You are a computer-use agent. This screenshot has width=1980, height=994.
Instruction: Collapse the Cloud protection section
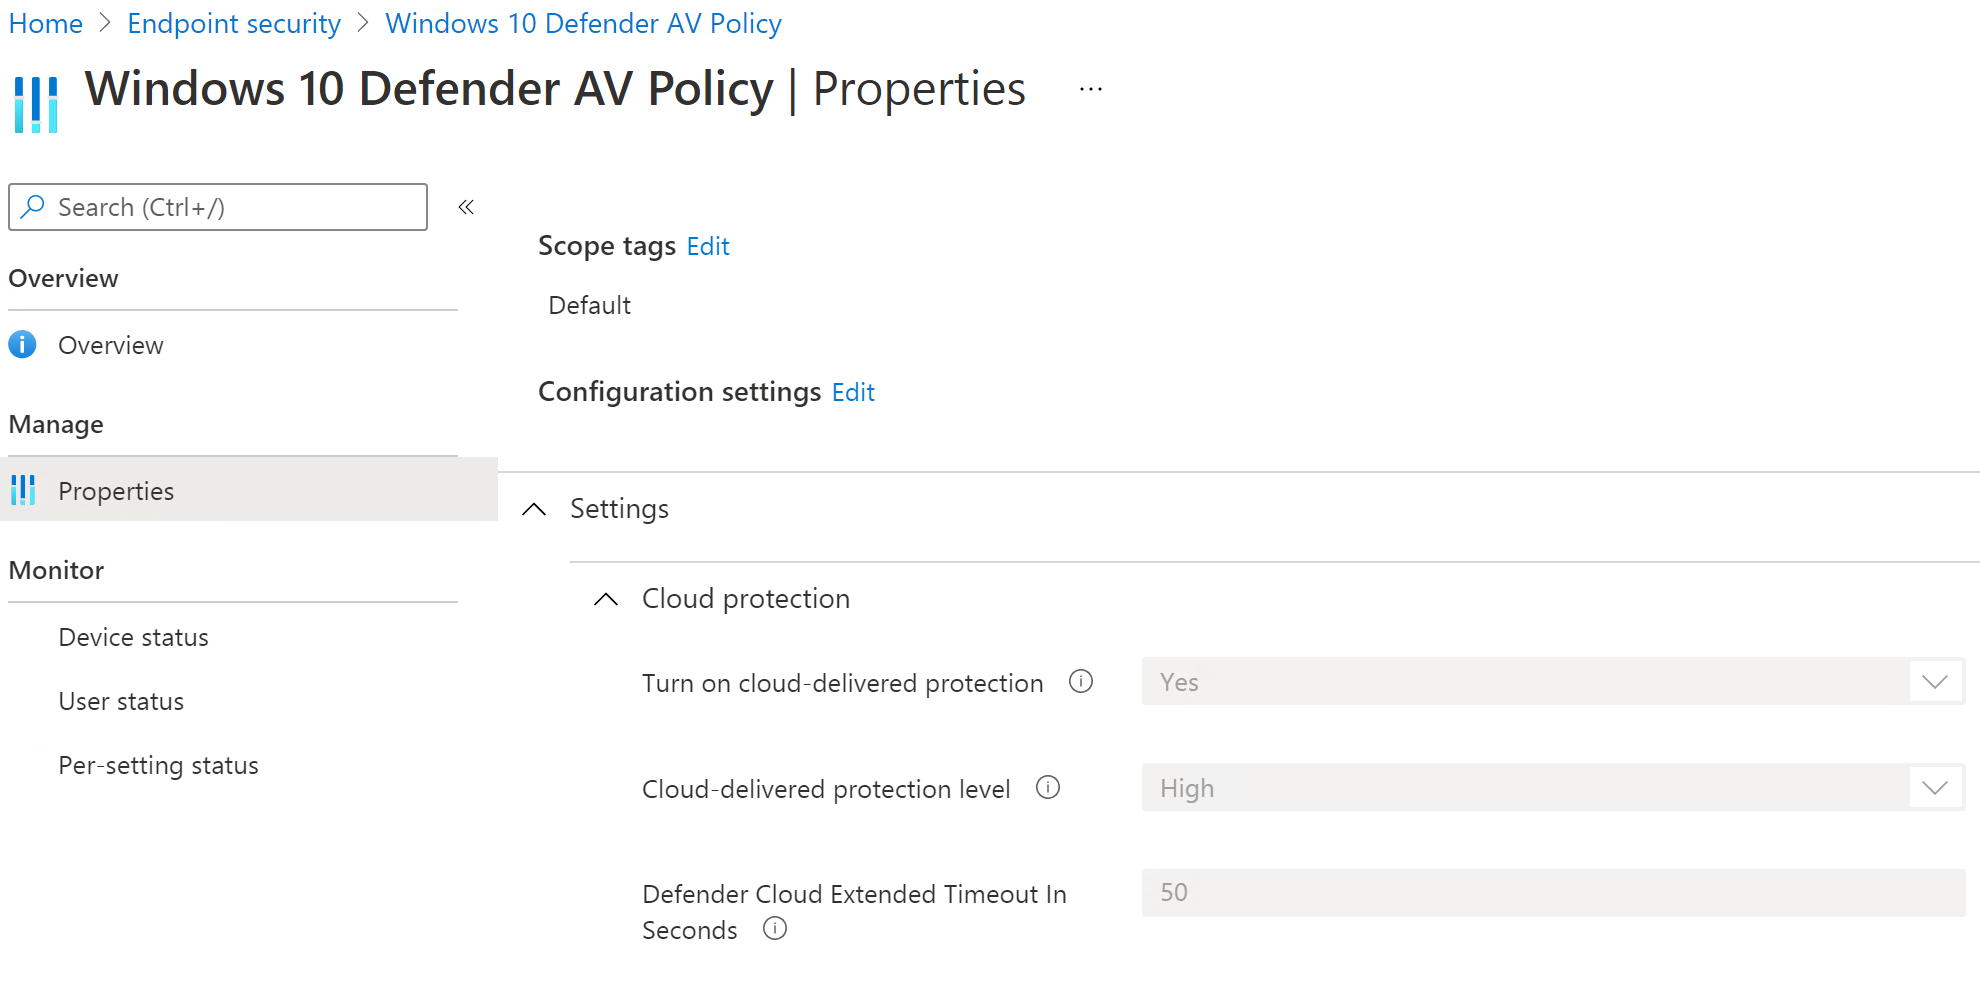[x=605, y=598]
